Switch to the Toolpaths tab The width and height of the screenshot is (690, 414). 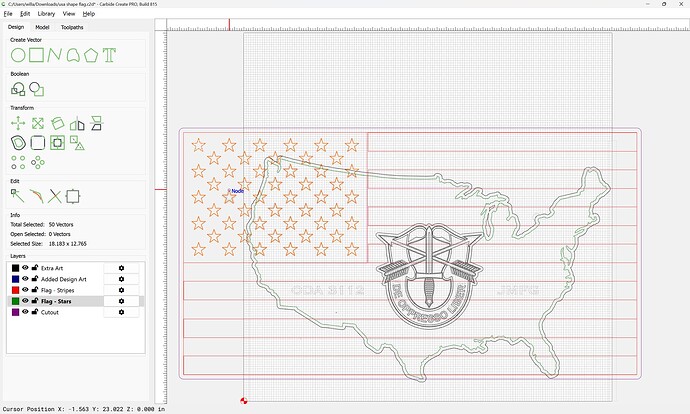(72, 27)
